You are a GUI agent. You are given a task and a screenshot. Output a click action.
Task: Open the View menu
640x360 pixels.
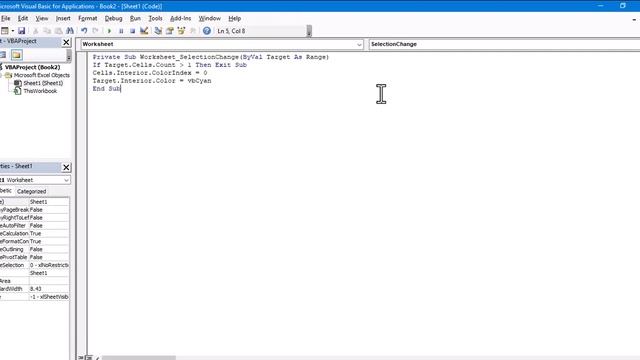click(x=42, y=18)
